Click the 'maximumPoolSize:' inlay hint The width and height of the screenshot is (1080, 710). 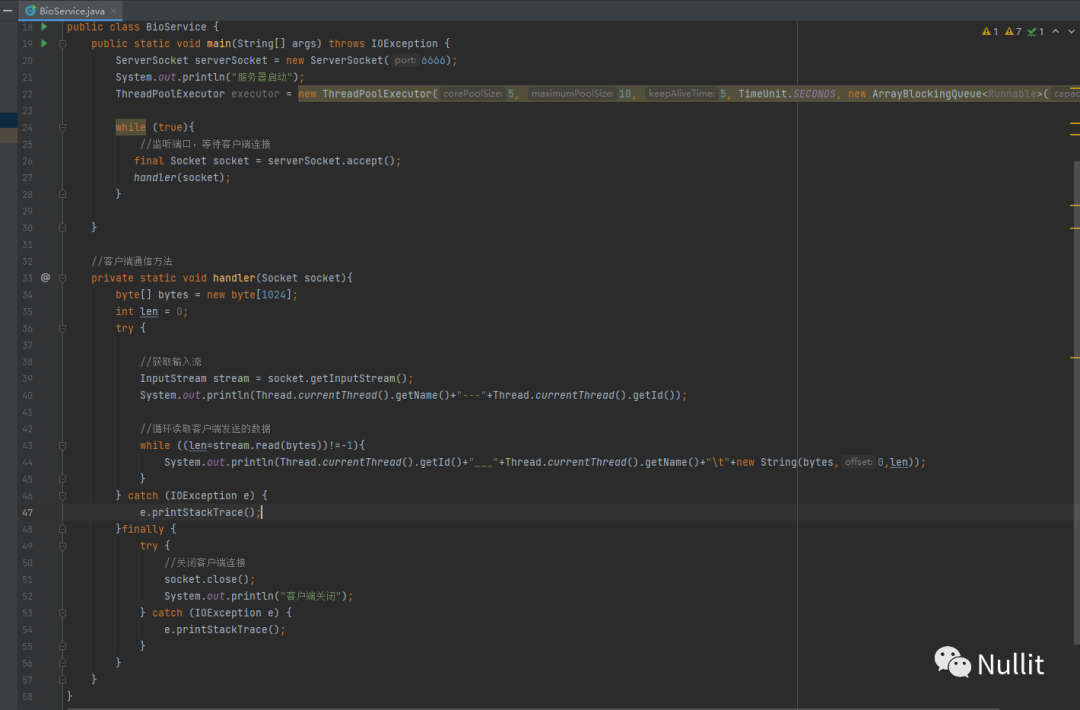(x=572, y=94)
